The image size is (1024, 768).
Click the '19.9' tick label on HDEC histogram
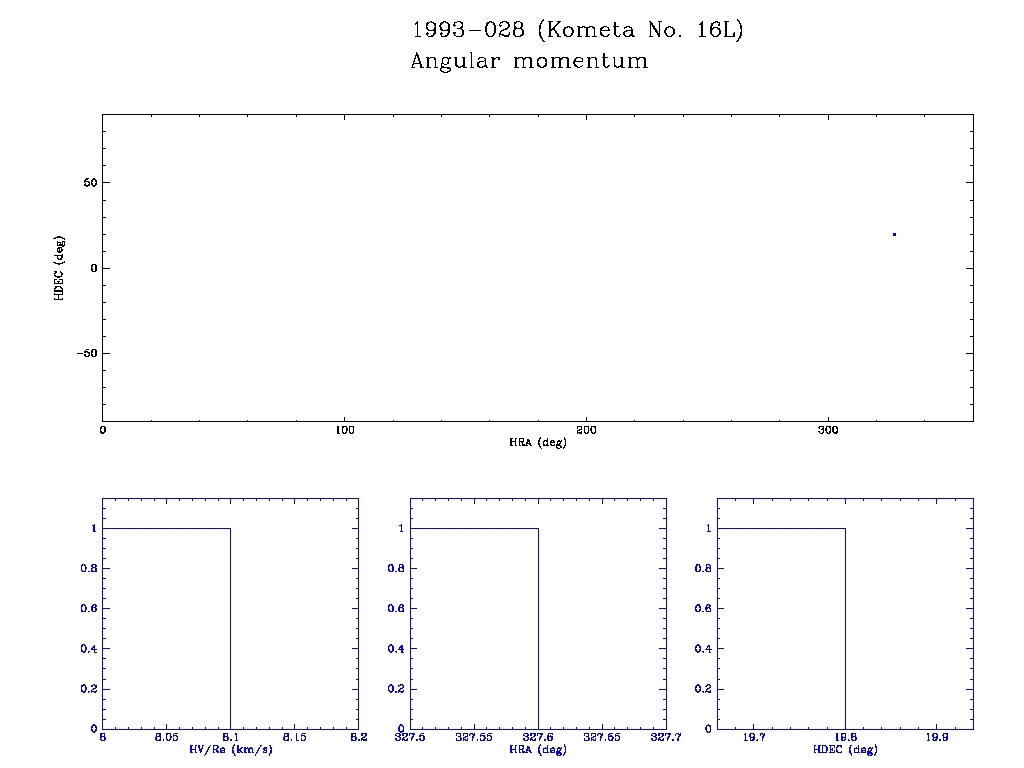coord(936,738)
